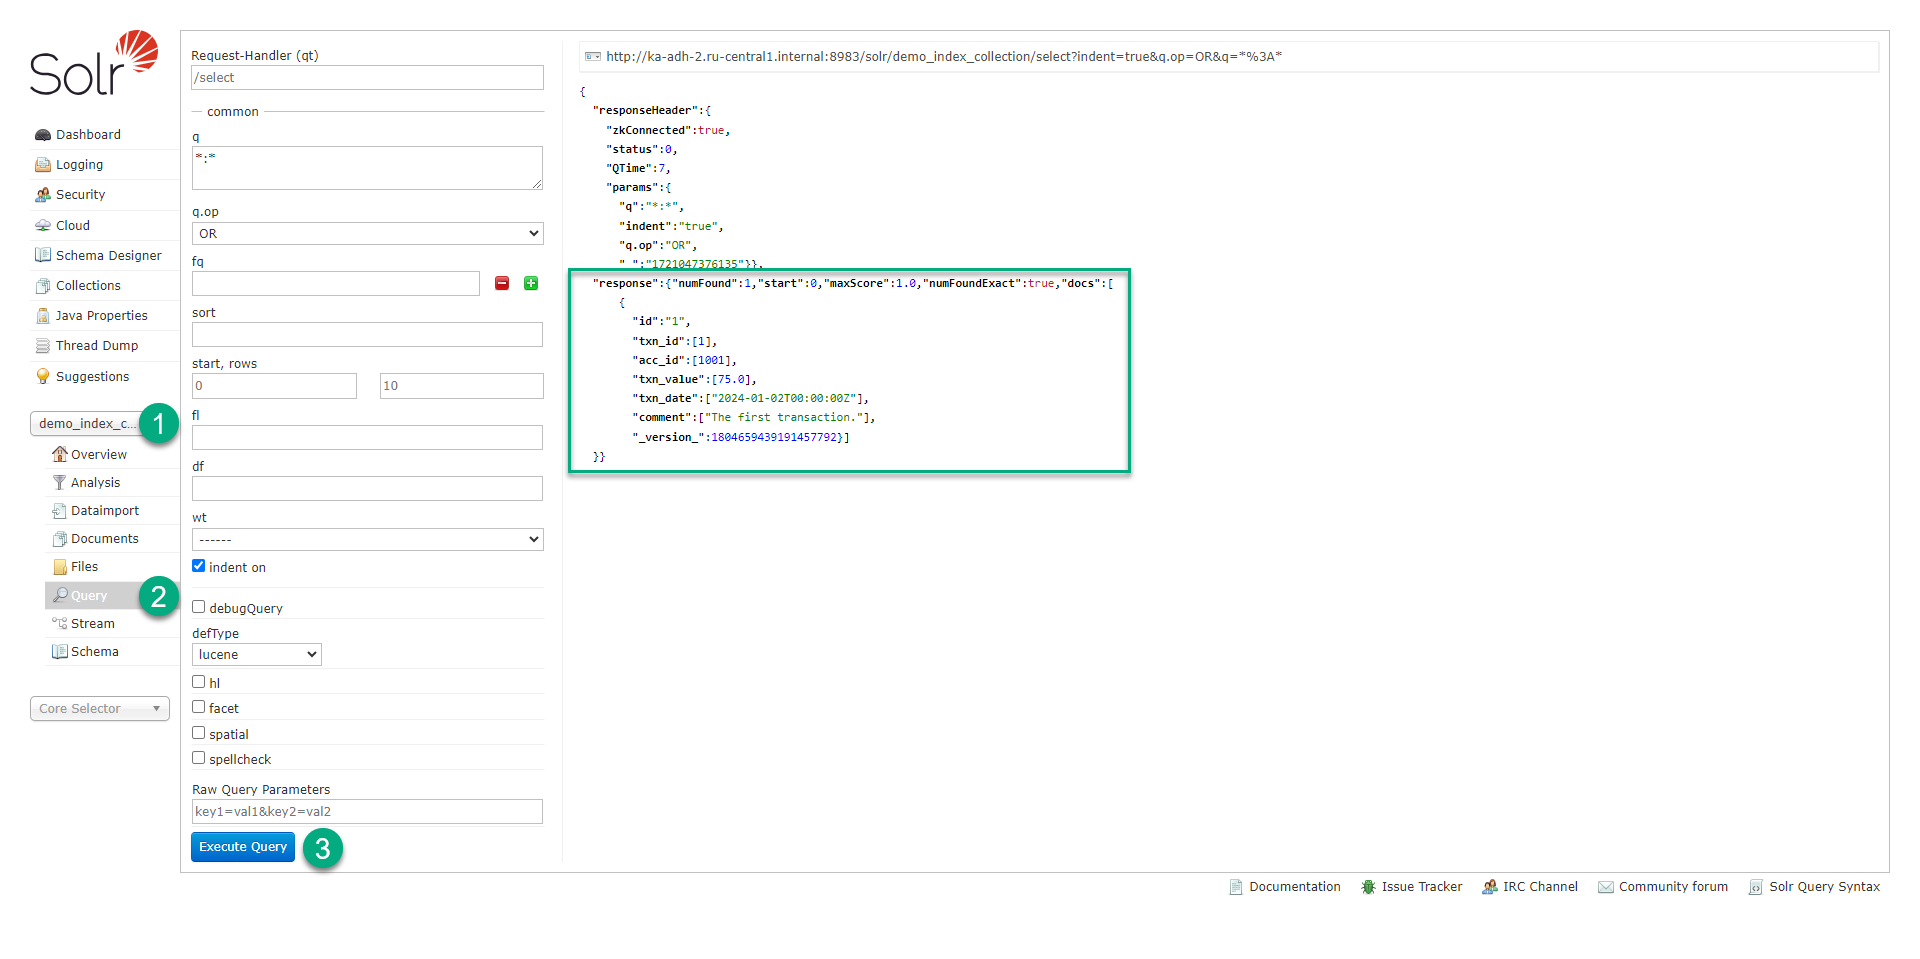Add filter query with green plus icon
Screen dimensions: 1920x959
click(531, 284)
